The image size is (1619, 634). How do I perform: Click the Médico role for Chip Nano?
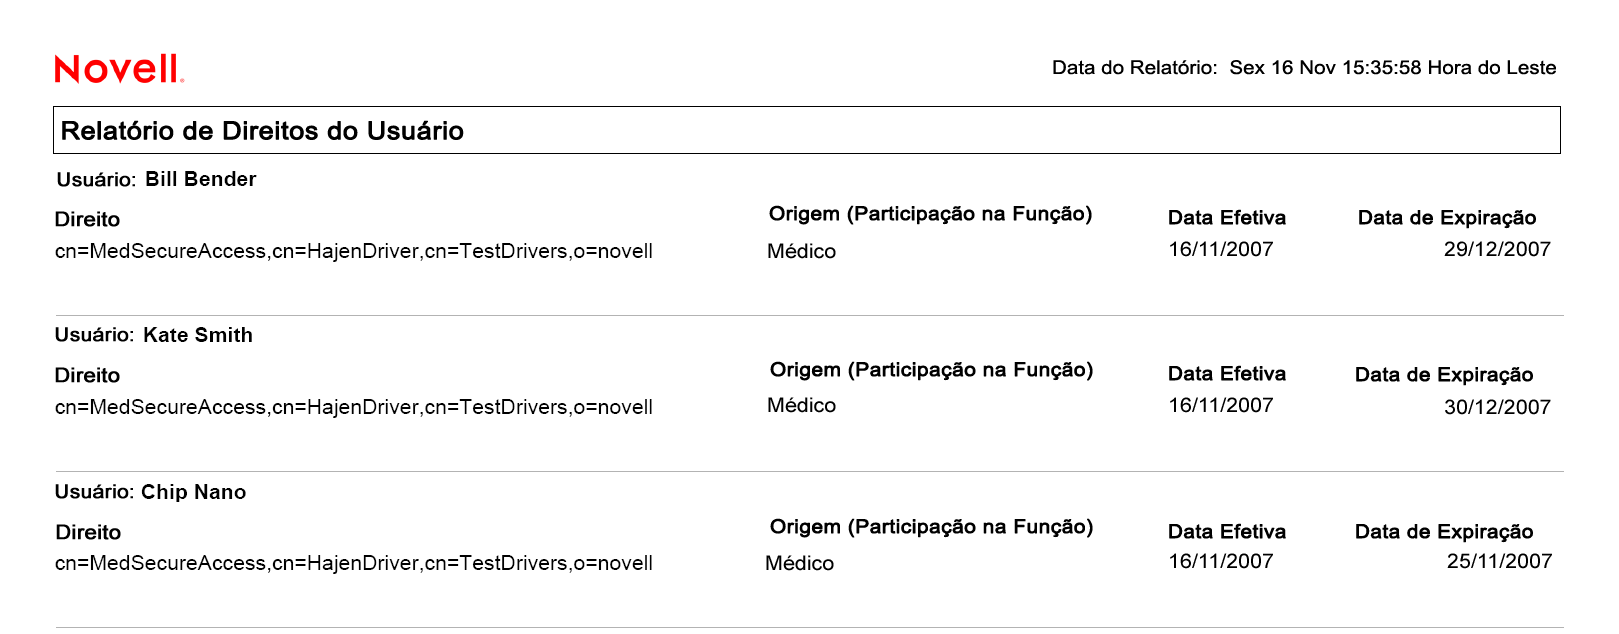799,563
